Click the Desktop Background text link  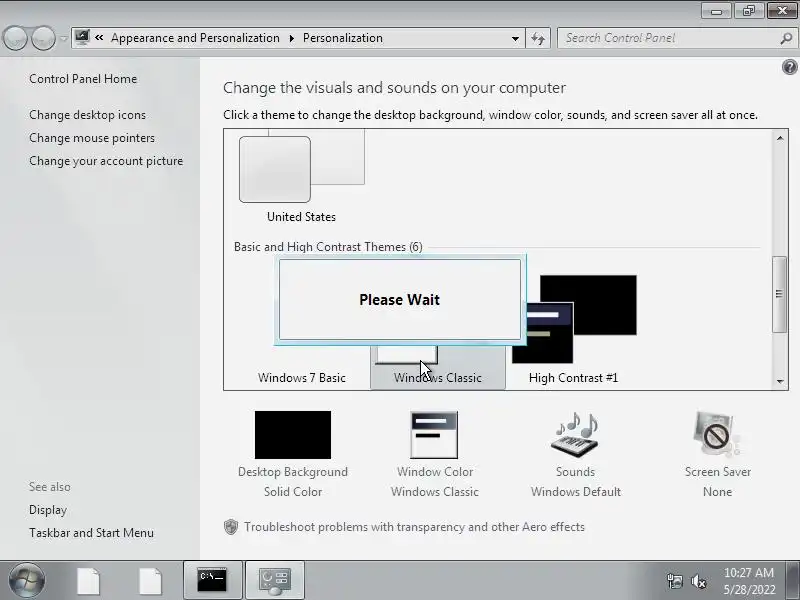tap(293, 472)
